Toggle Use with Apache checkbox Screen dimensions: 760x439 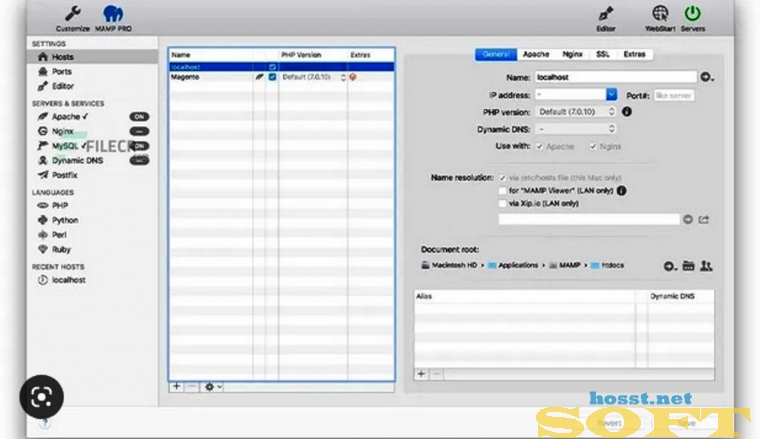click(x=539, y=146)
